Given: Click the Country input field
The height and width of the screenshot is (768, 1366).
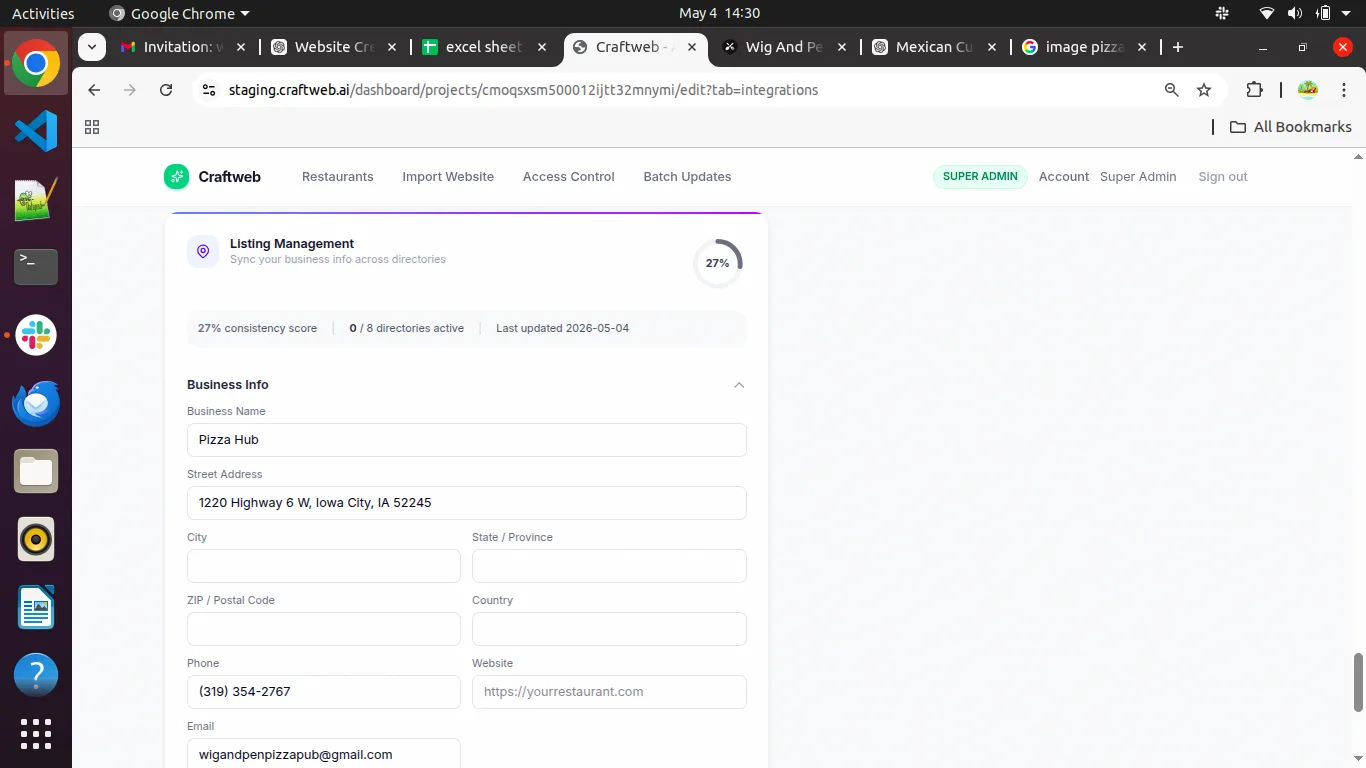Looking at the screenshot, I should tap(609, 629).
